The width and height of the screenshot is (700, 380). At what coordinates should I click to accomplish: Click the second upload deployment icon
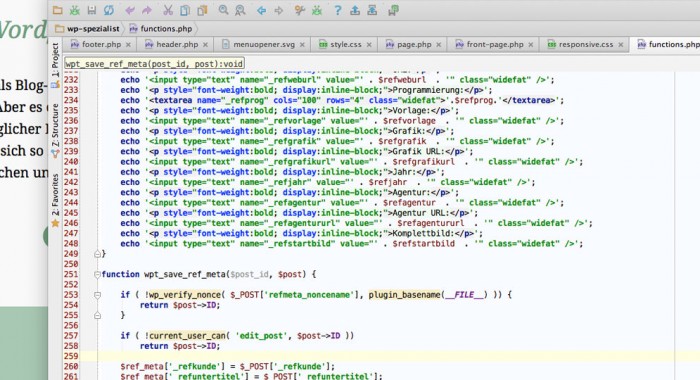[x=372, y=10]
